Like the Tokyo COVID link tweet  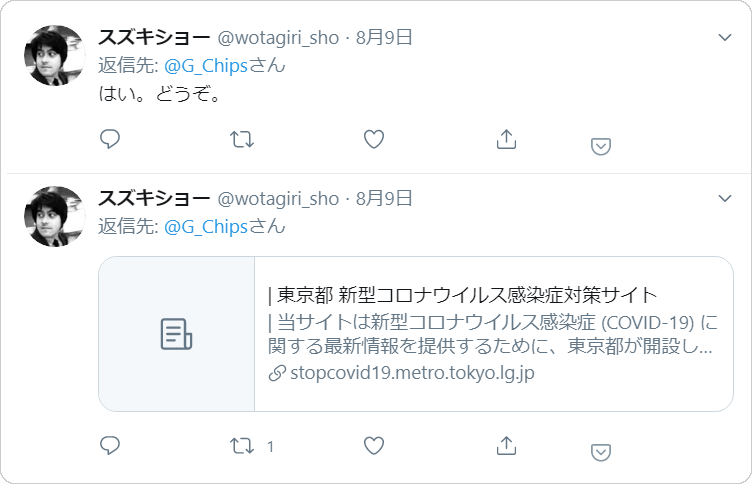374,446
